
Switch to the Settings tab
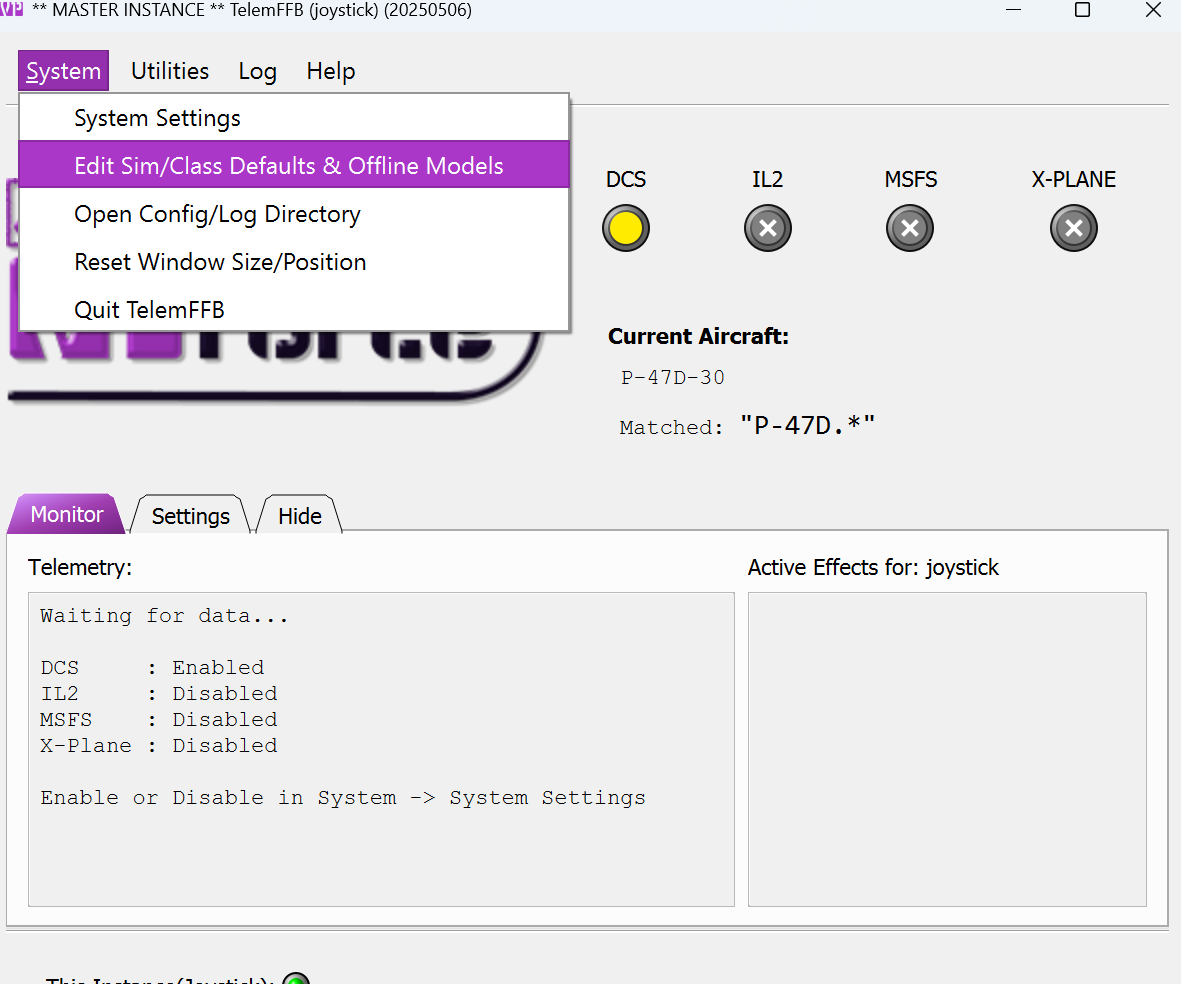pos(191,515)
